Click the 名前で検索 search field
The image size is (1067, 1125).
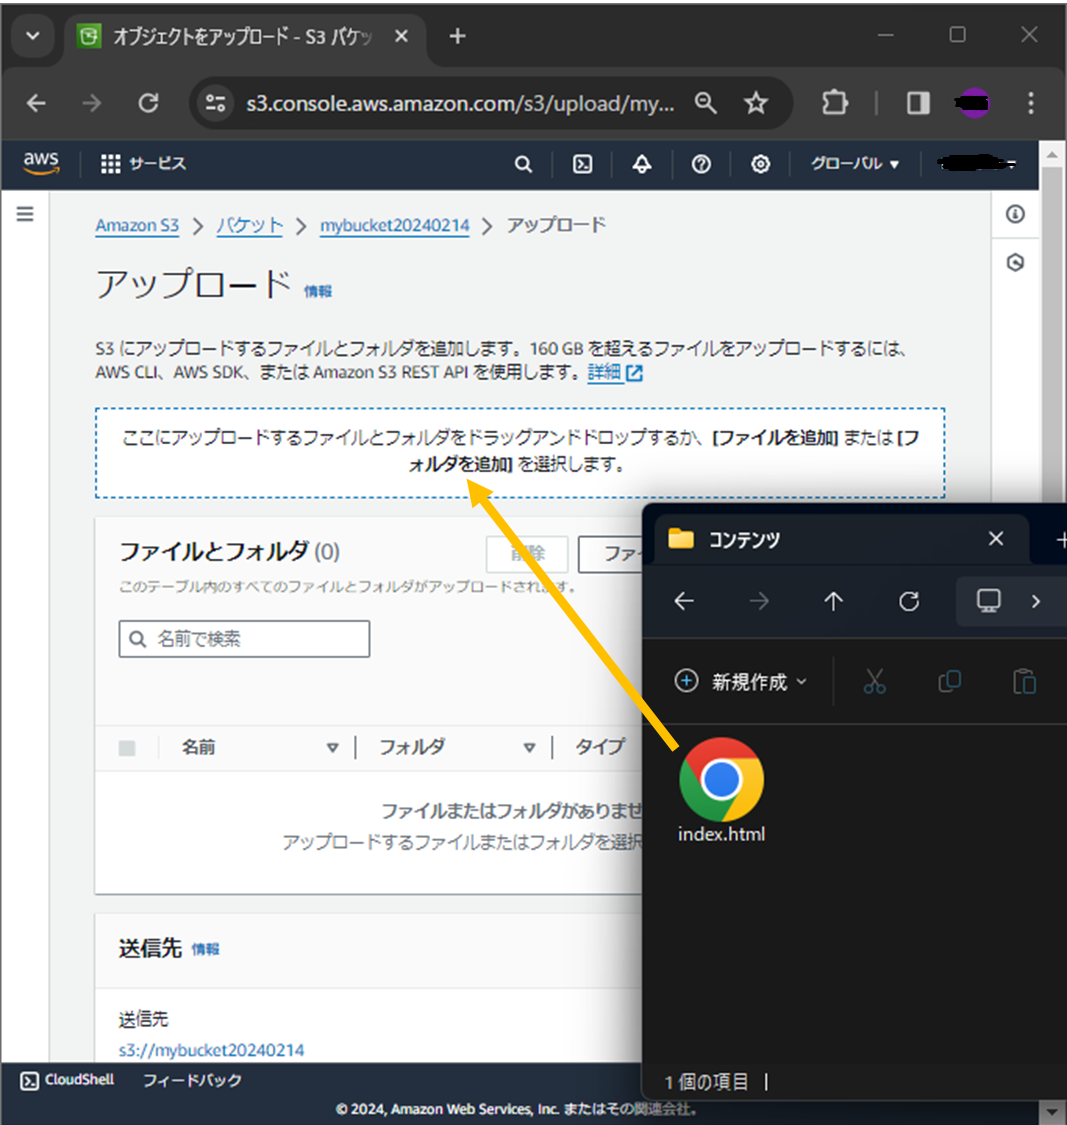[x=244, y=639]
